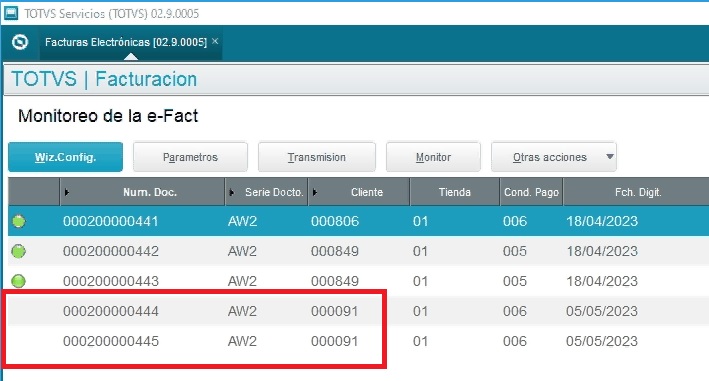The width and height of the screenshot is (709, 381).
Task: Click the Parametros button
Action: [190, 157]
